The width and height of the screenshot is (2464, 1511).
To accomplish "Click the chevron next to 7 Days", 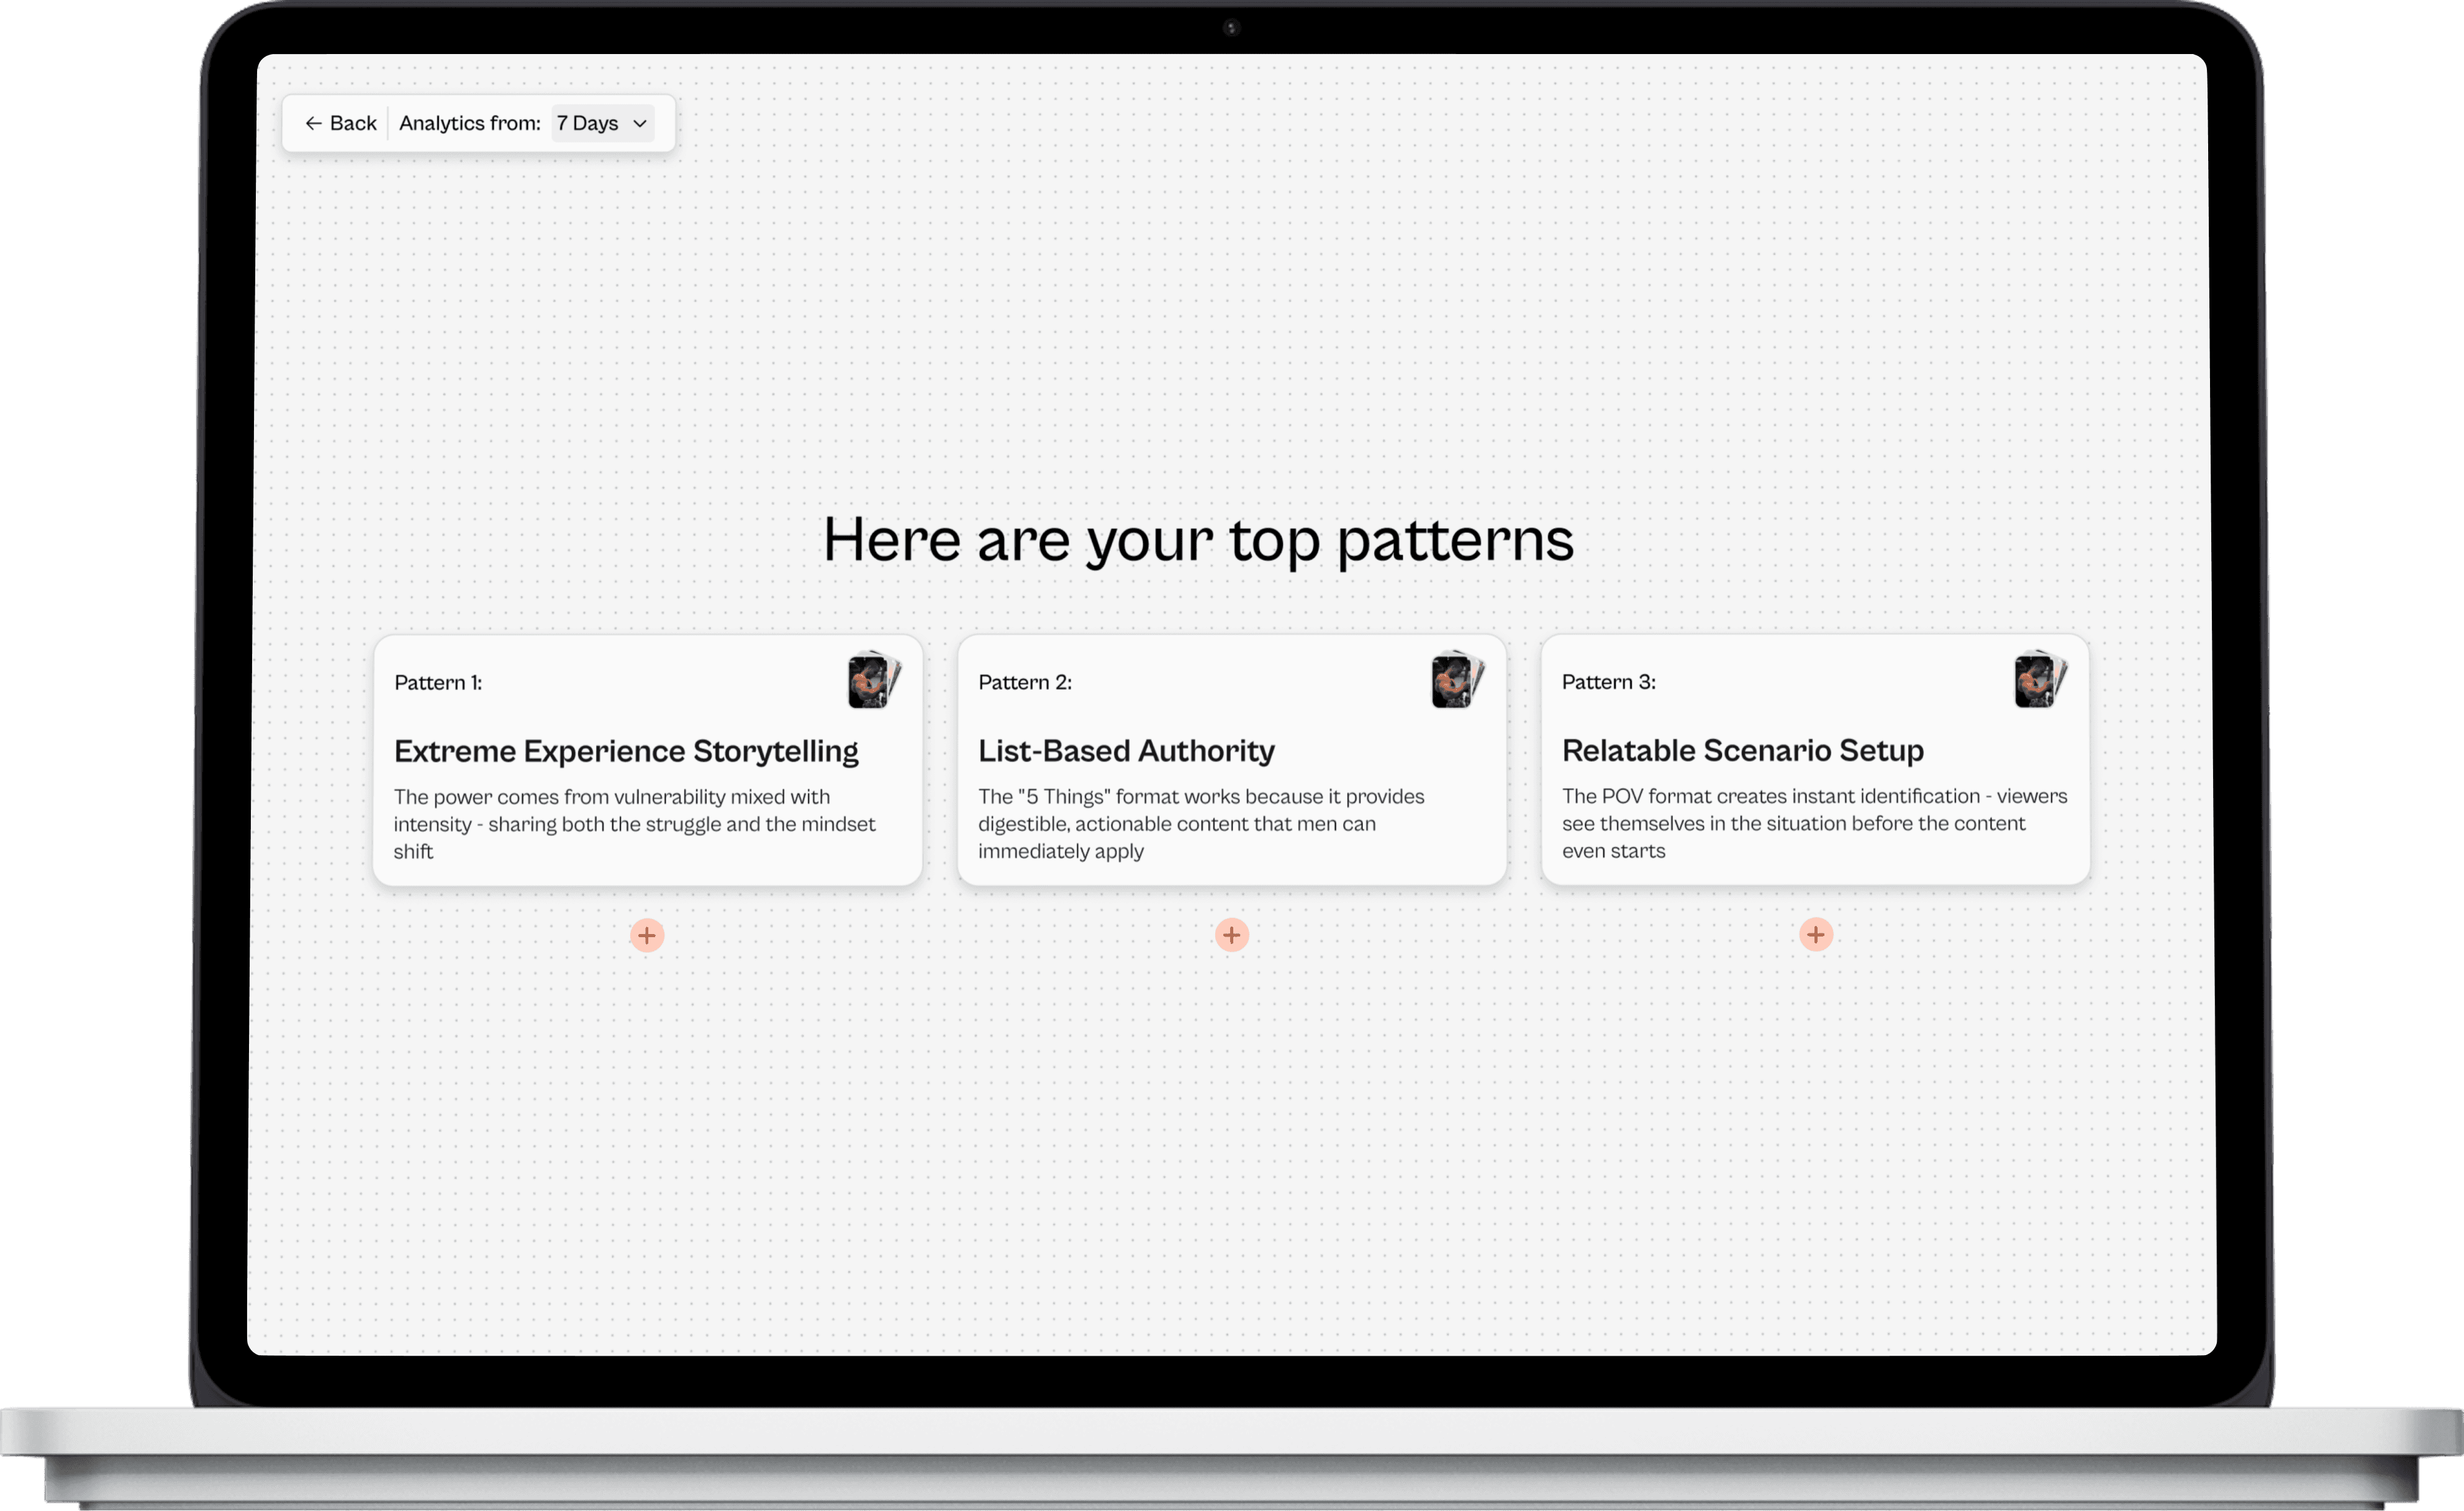I will [640, 124].
